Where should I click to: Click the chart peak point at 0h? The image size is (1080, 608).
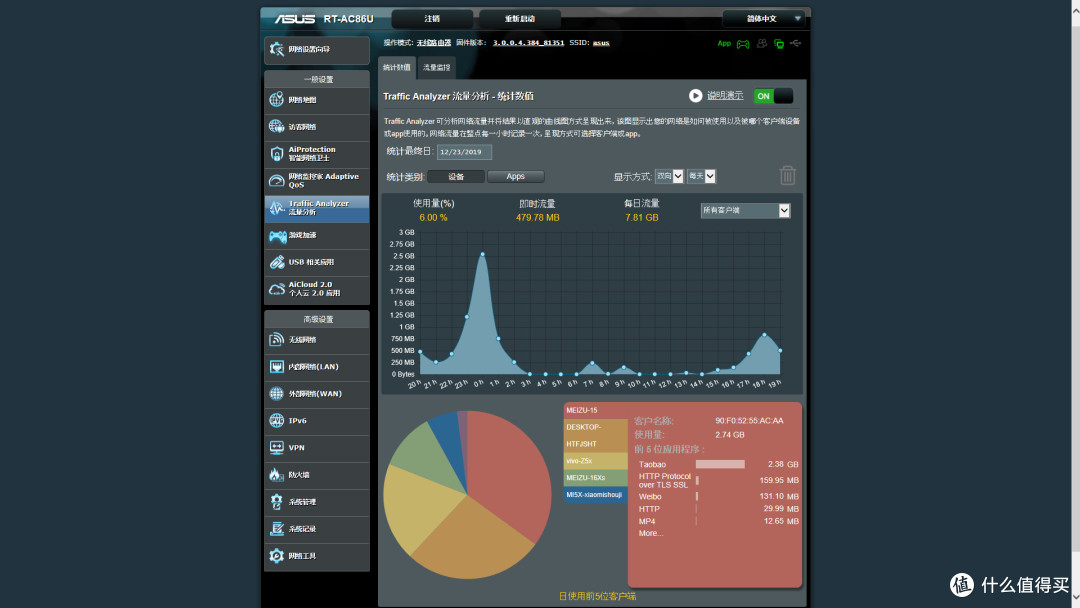[482, 255]
